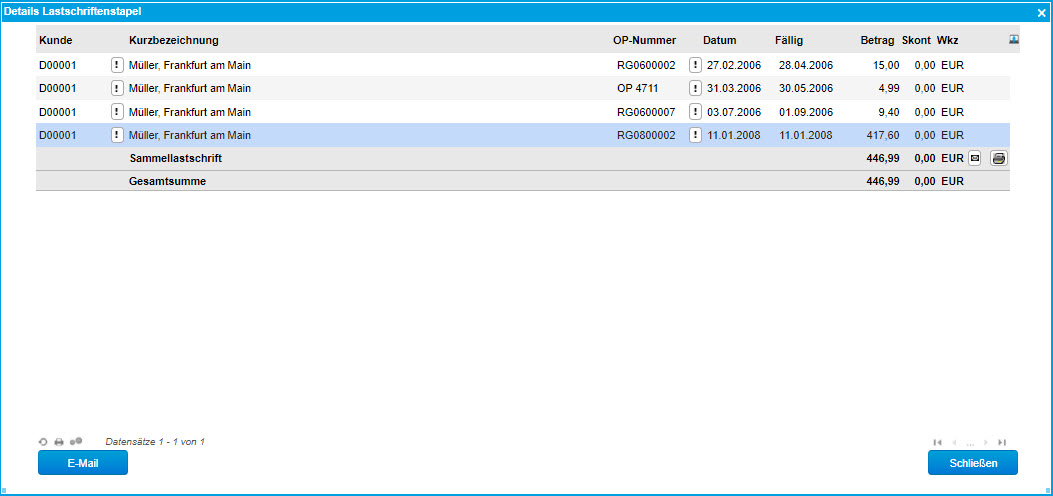Click envelope icon in Sammellastschrift row
1053x496 pixels.
coord(974,158)
